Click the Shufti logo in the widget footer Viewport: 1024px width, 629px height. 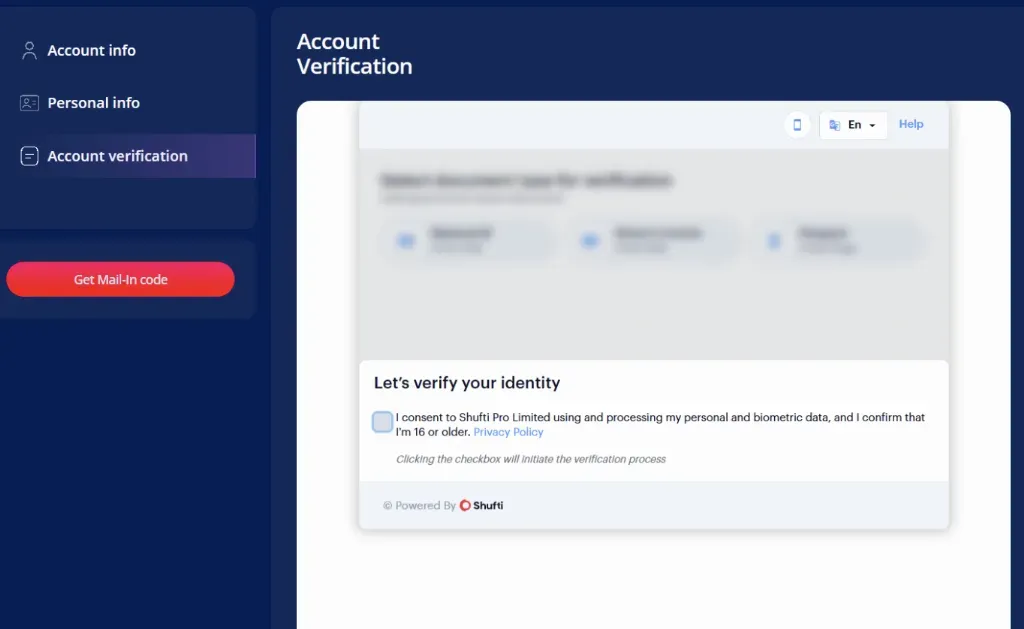click(481, 505)
